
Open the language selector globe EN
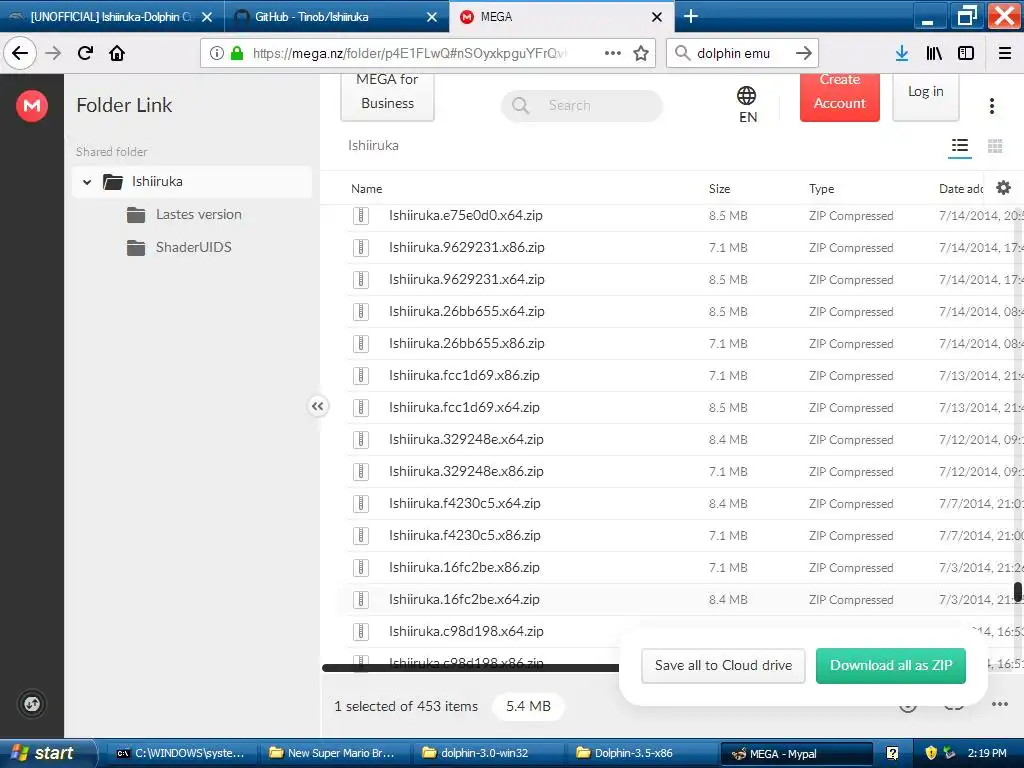(747, 104)
